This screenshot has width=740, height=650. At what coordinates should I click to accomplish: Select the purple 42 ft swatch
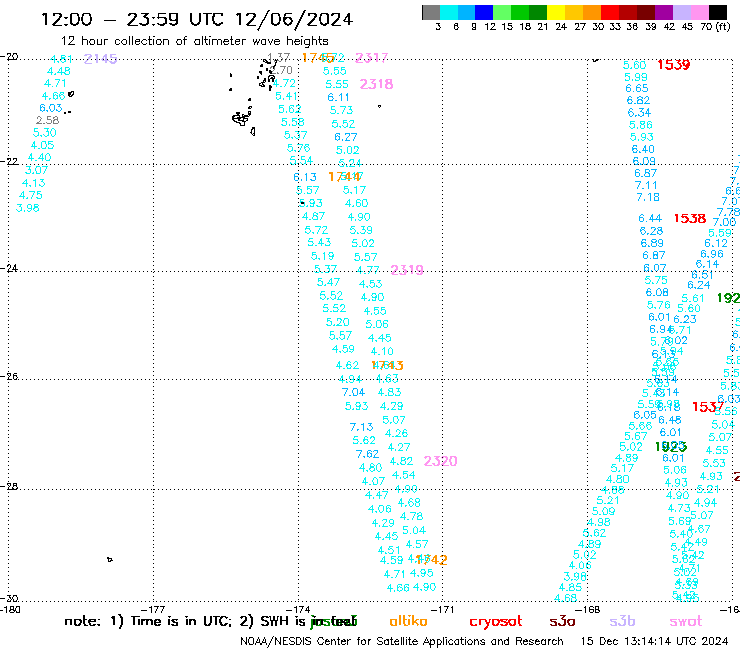coord(664,12)
